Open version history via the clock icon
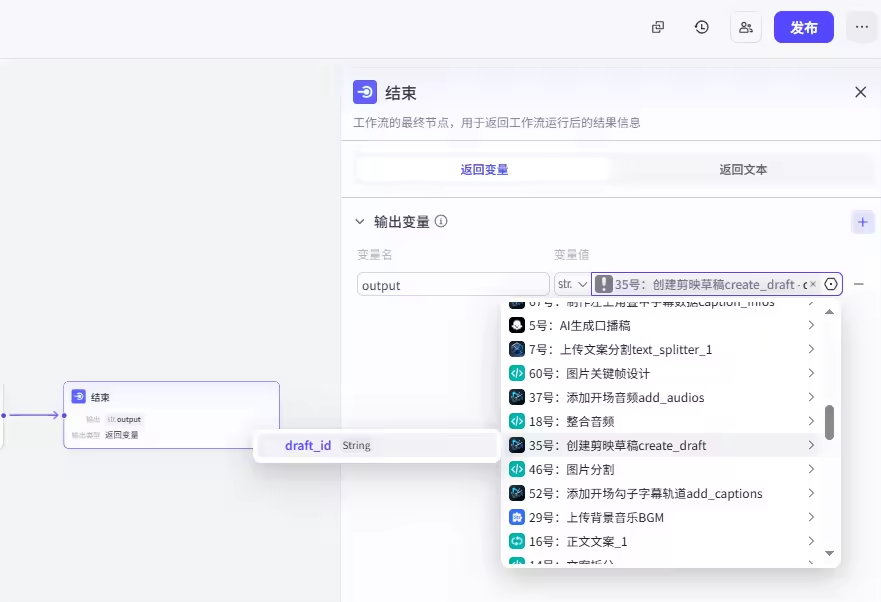Viewport: 881px width, 602px height. click(701, 27)
